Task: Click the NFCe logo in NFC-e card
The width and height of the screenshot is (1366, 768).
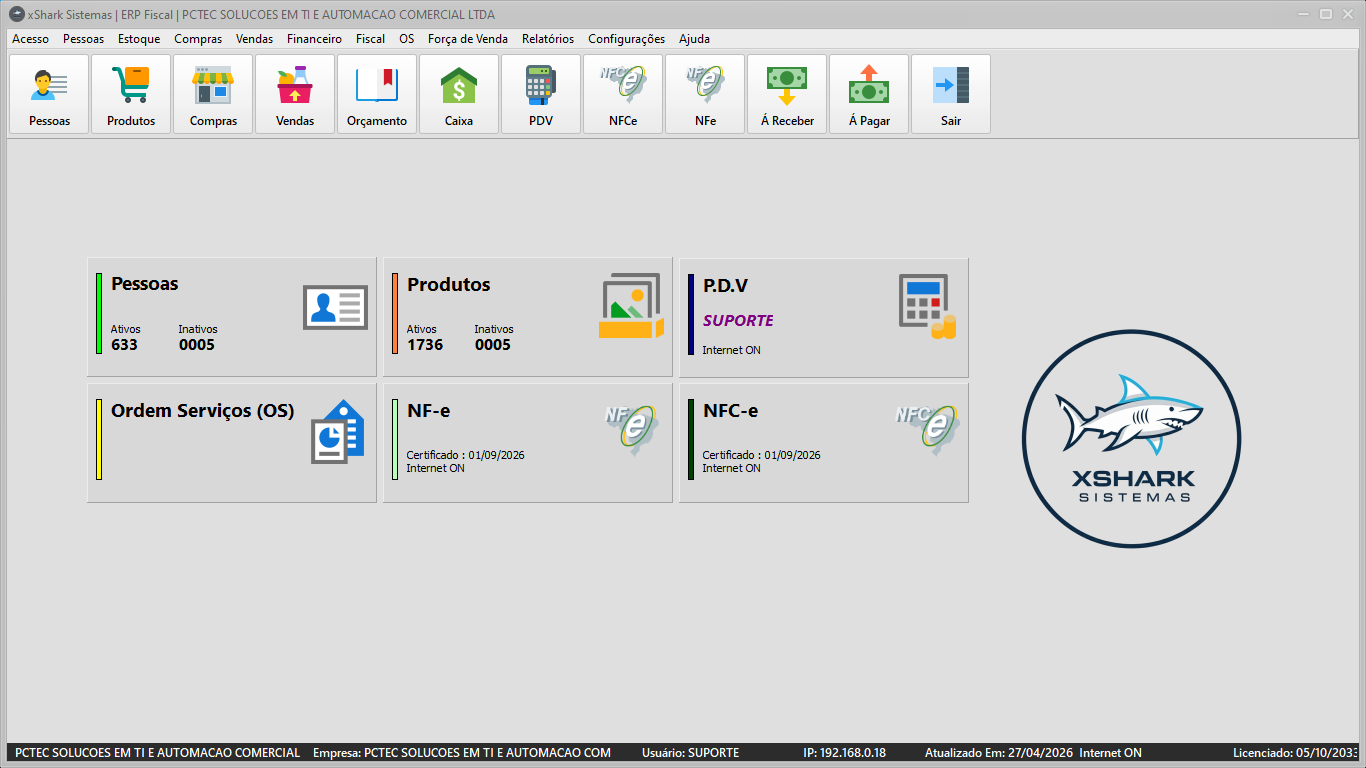Action: tap(927, 430)
